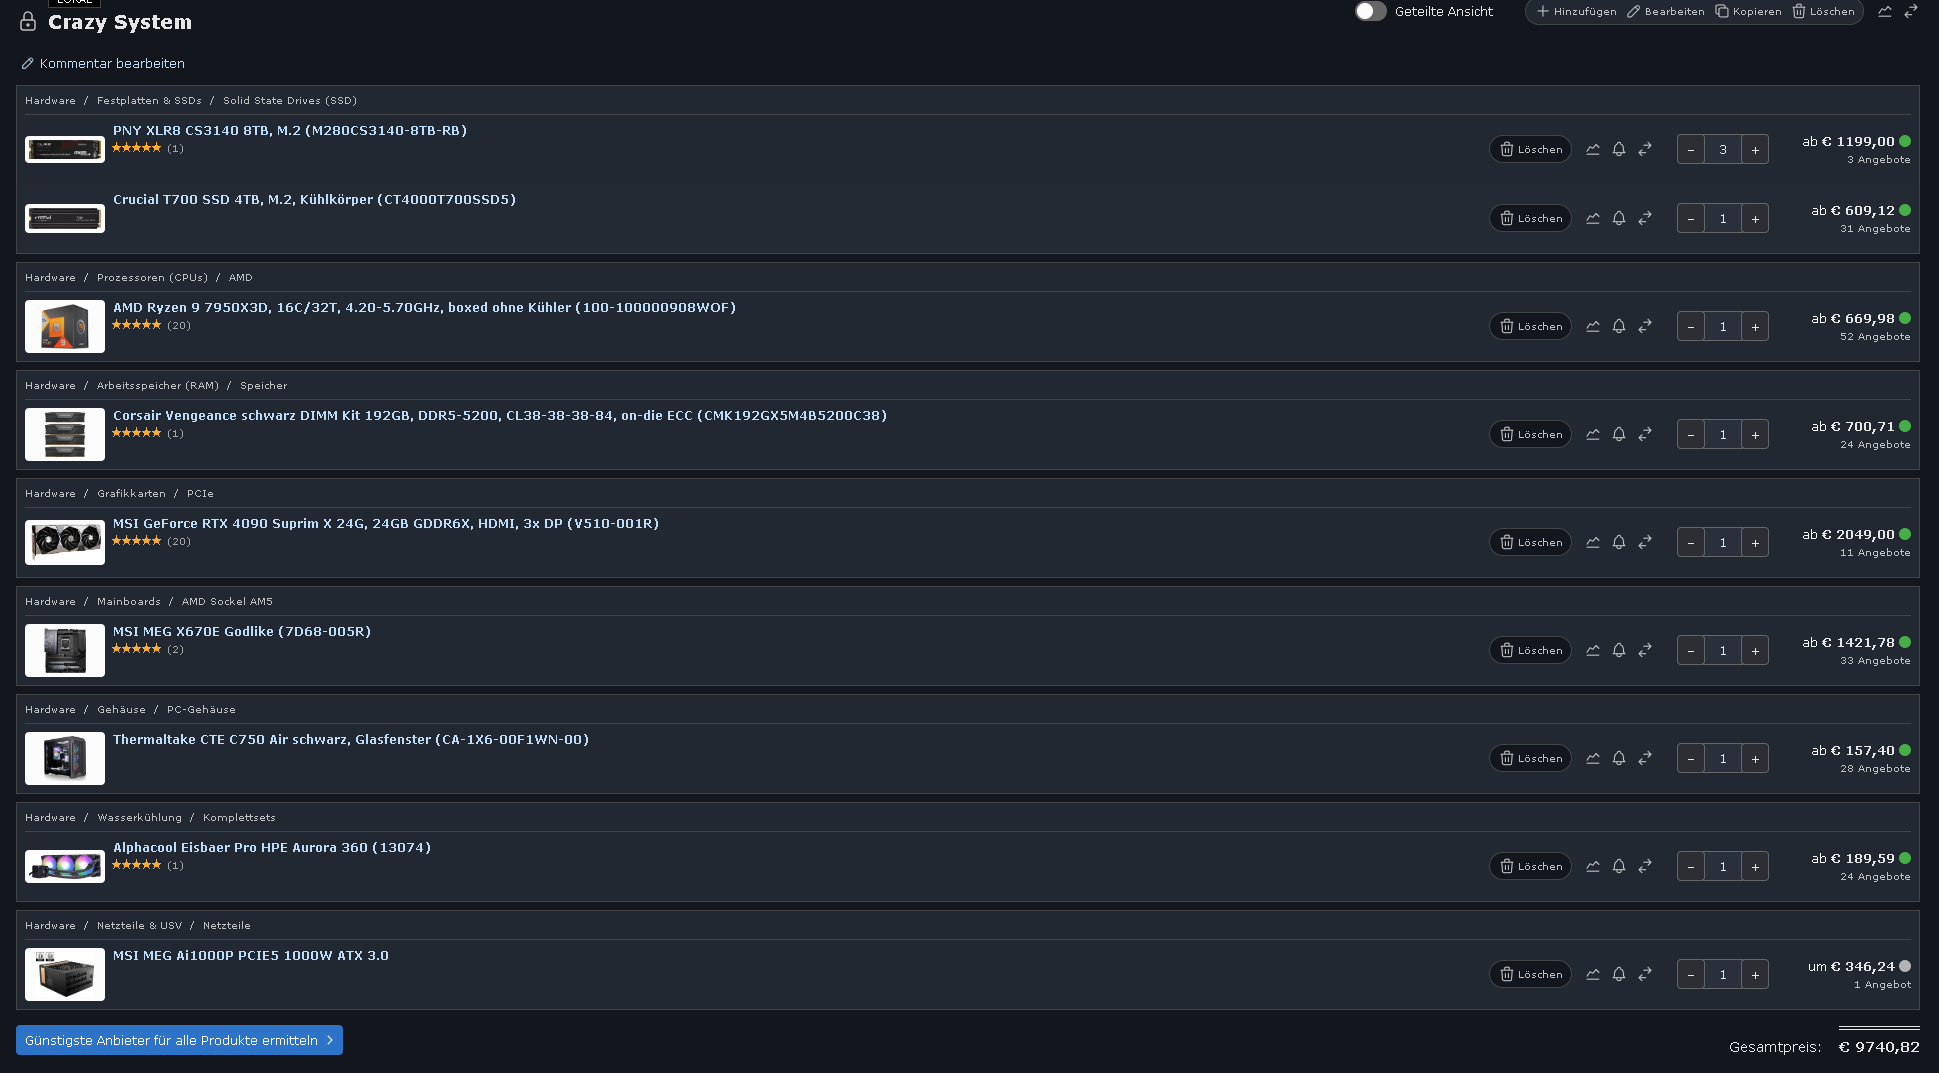Click swap icon for MSI MEG X670E Godlike
This screenshot has height=1073, width=1939.
(1645, 650)
